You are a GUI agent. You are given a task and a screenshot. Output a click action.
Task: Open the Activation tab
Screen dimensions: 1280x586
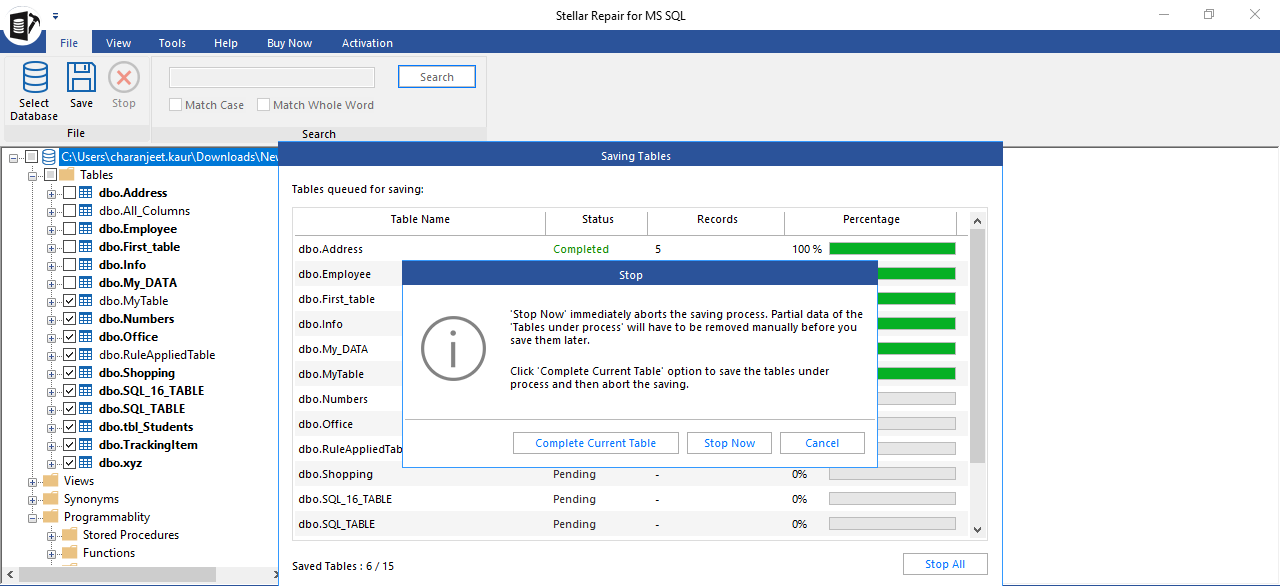tap(367, 43)
